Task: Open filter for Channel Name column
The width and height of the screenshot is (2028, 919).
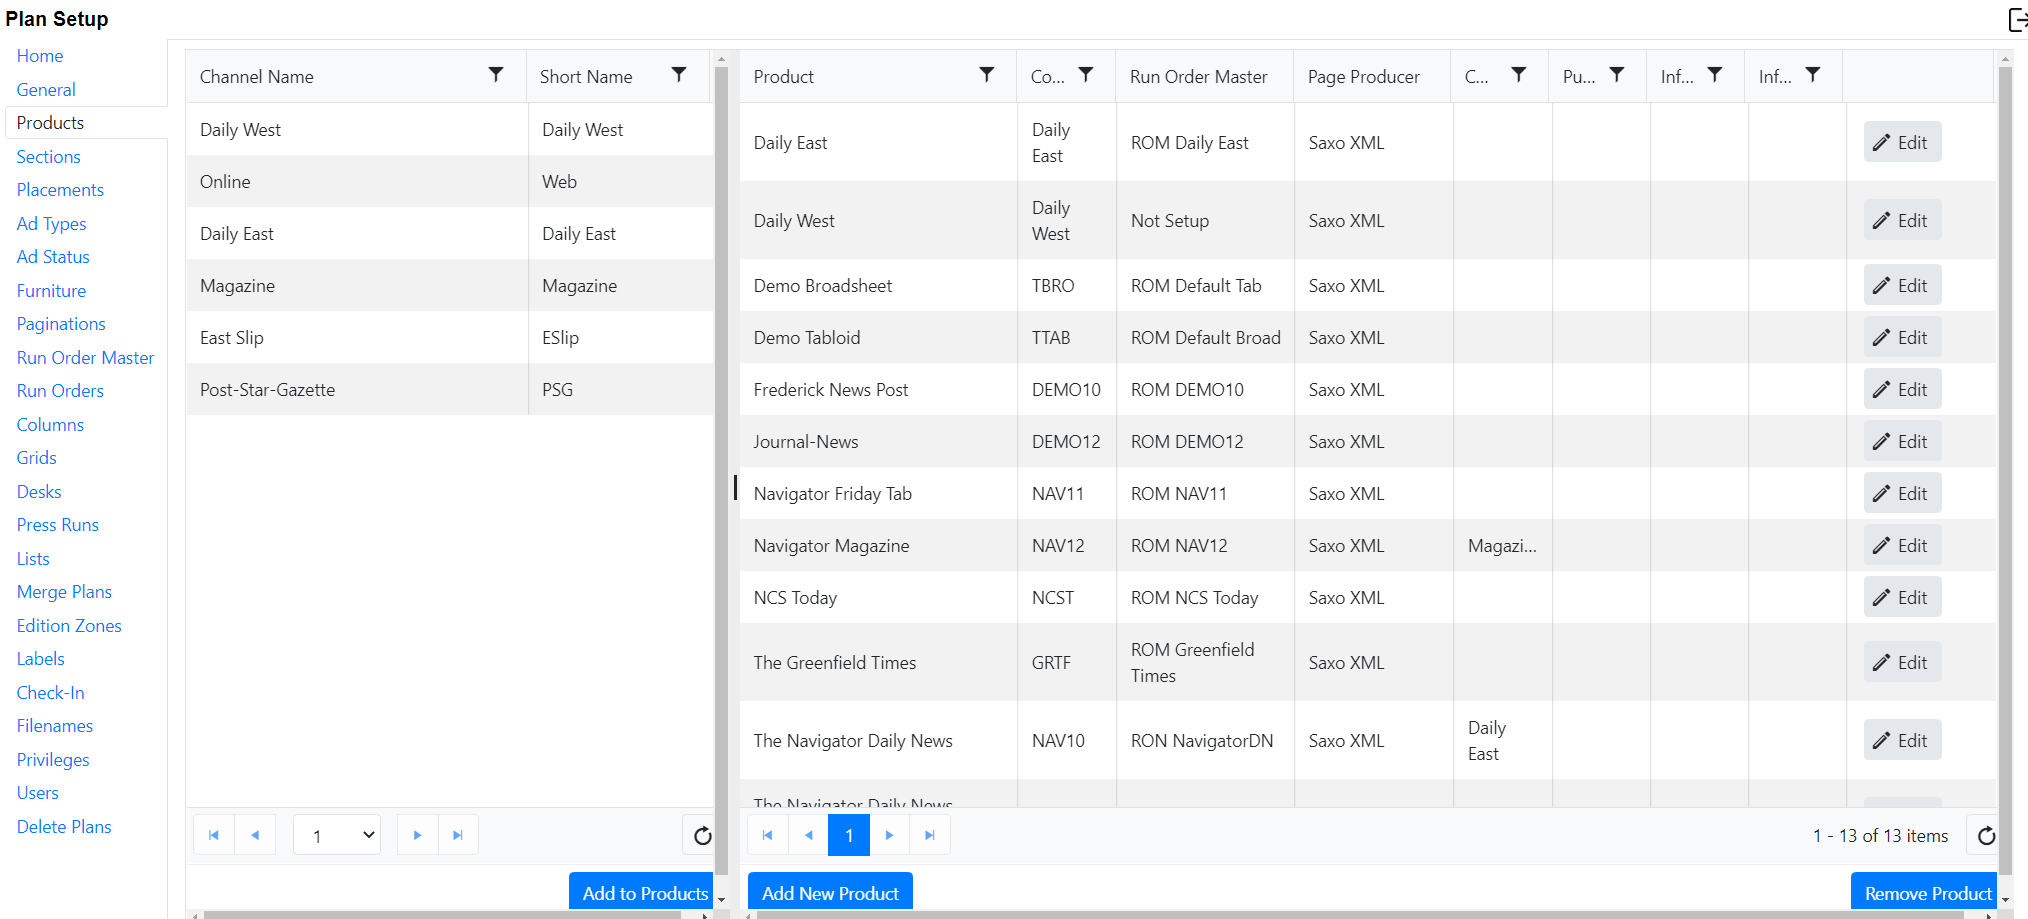Action: coord(495,75)
